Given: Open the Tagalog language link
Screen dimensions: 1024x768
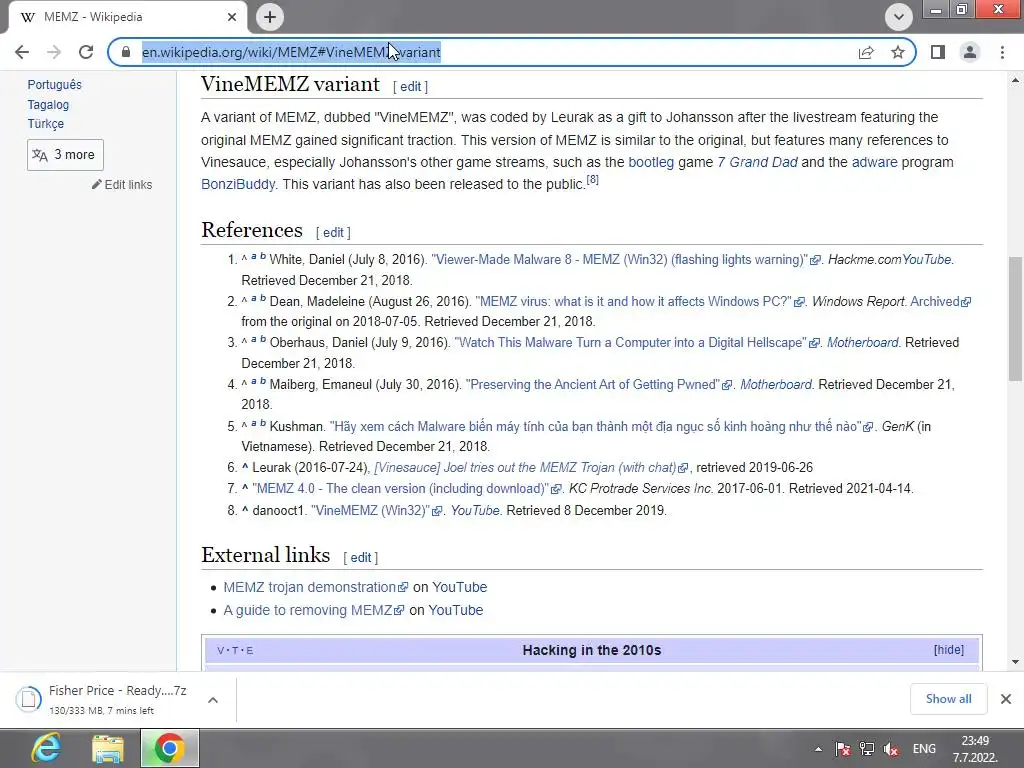Looking at the screenshot, I should (x=48, y=104).
